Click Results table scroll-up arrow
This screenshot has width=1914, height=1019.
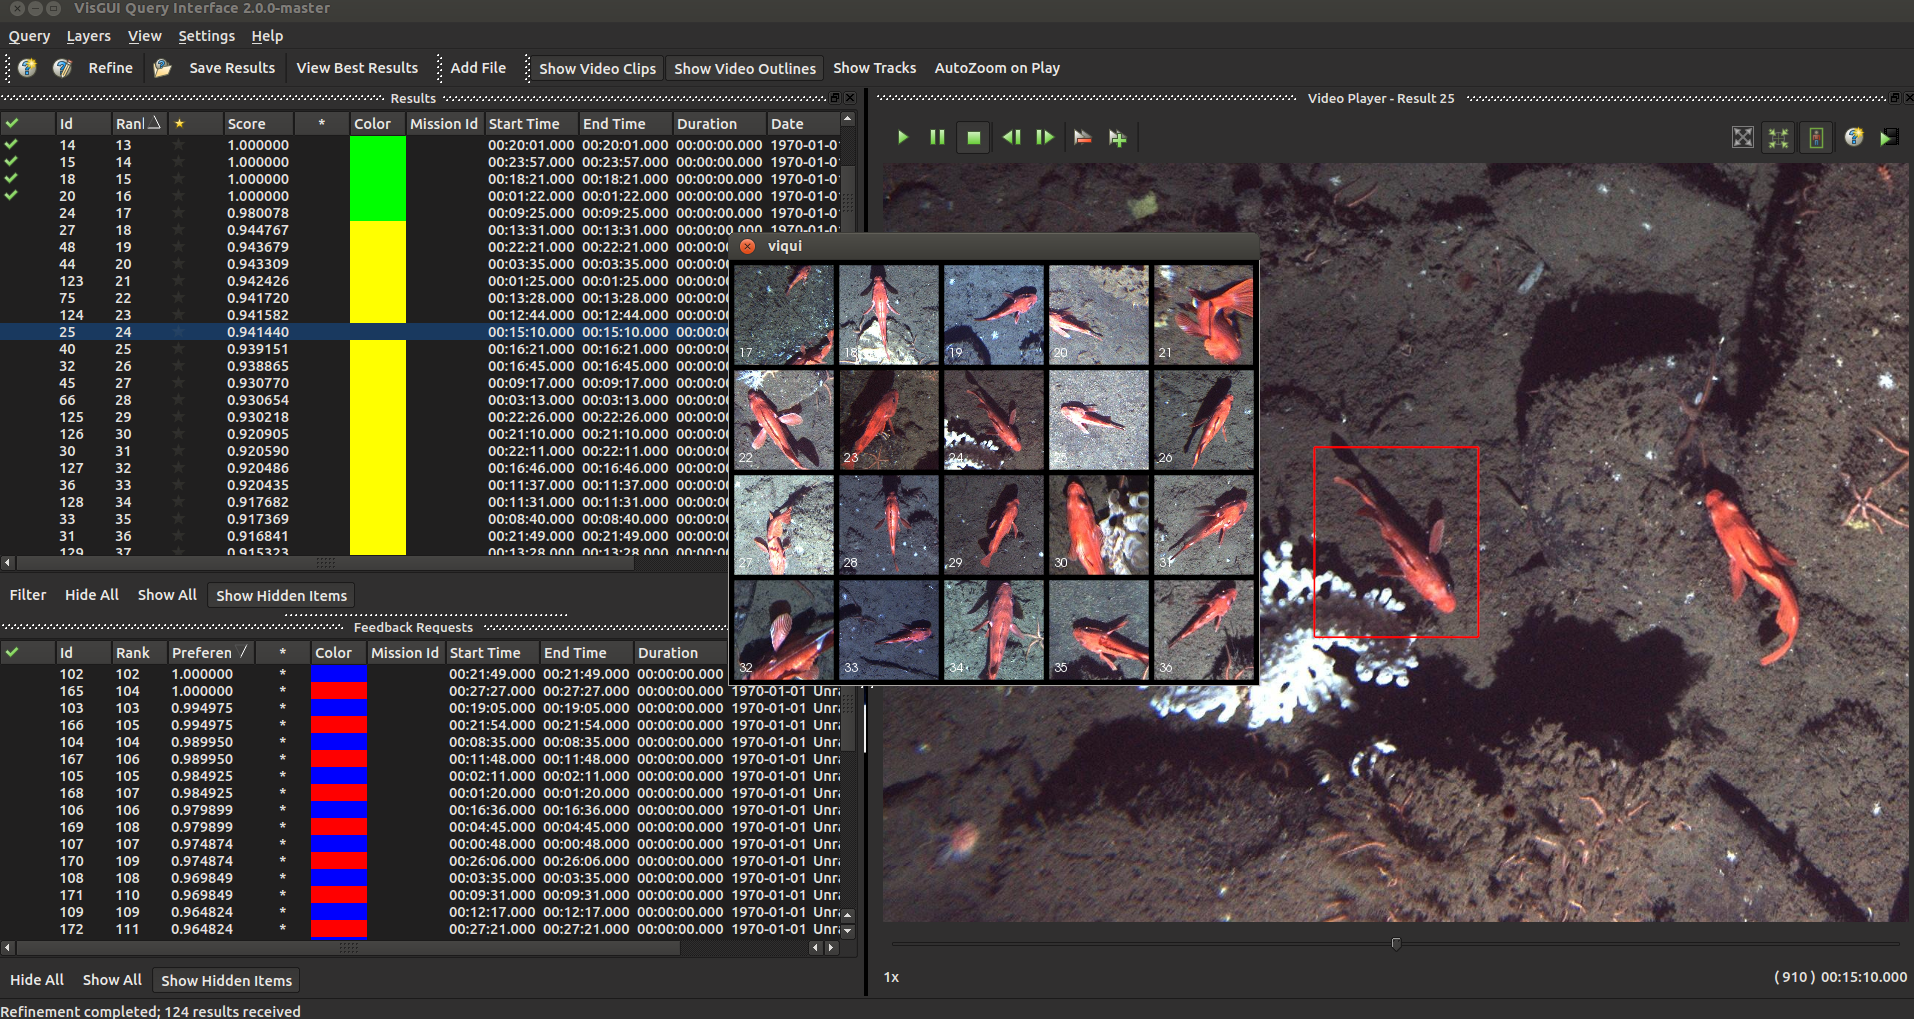[x=848, y=119]
